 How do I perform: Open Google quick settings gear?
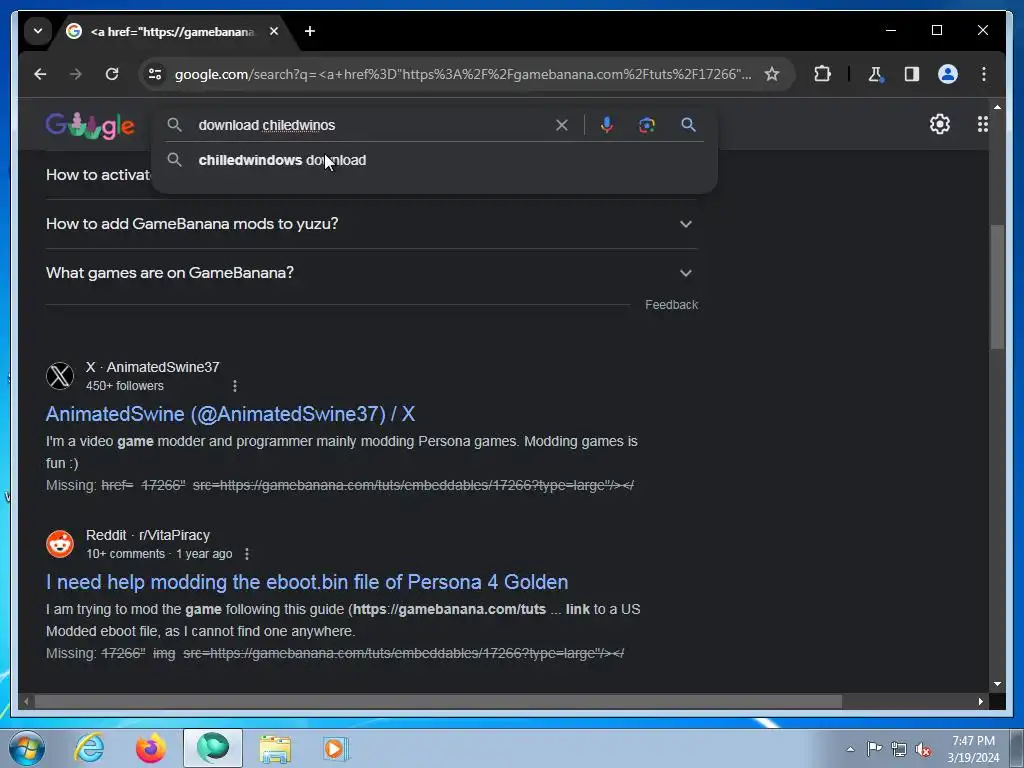click(x=940, y=124)
